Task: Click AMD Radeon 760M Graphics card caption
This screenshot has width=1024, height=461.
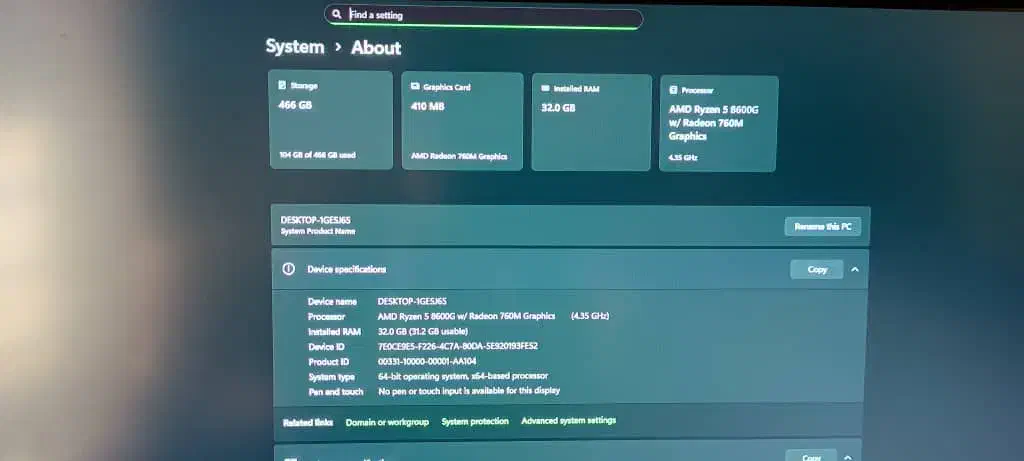Action: tap(459, 157)
